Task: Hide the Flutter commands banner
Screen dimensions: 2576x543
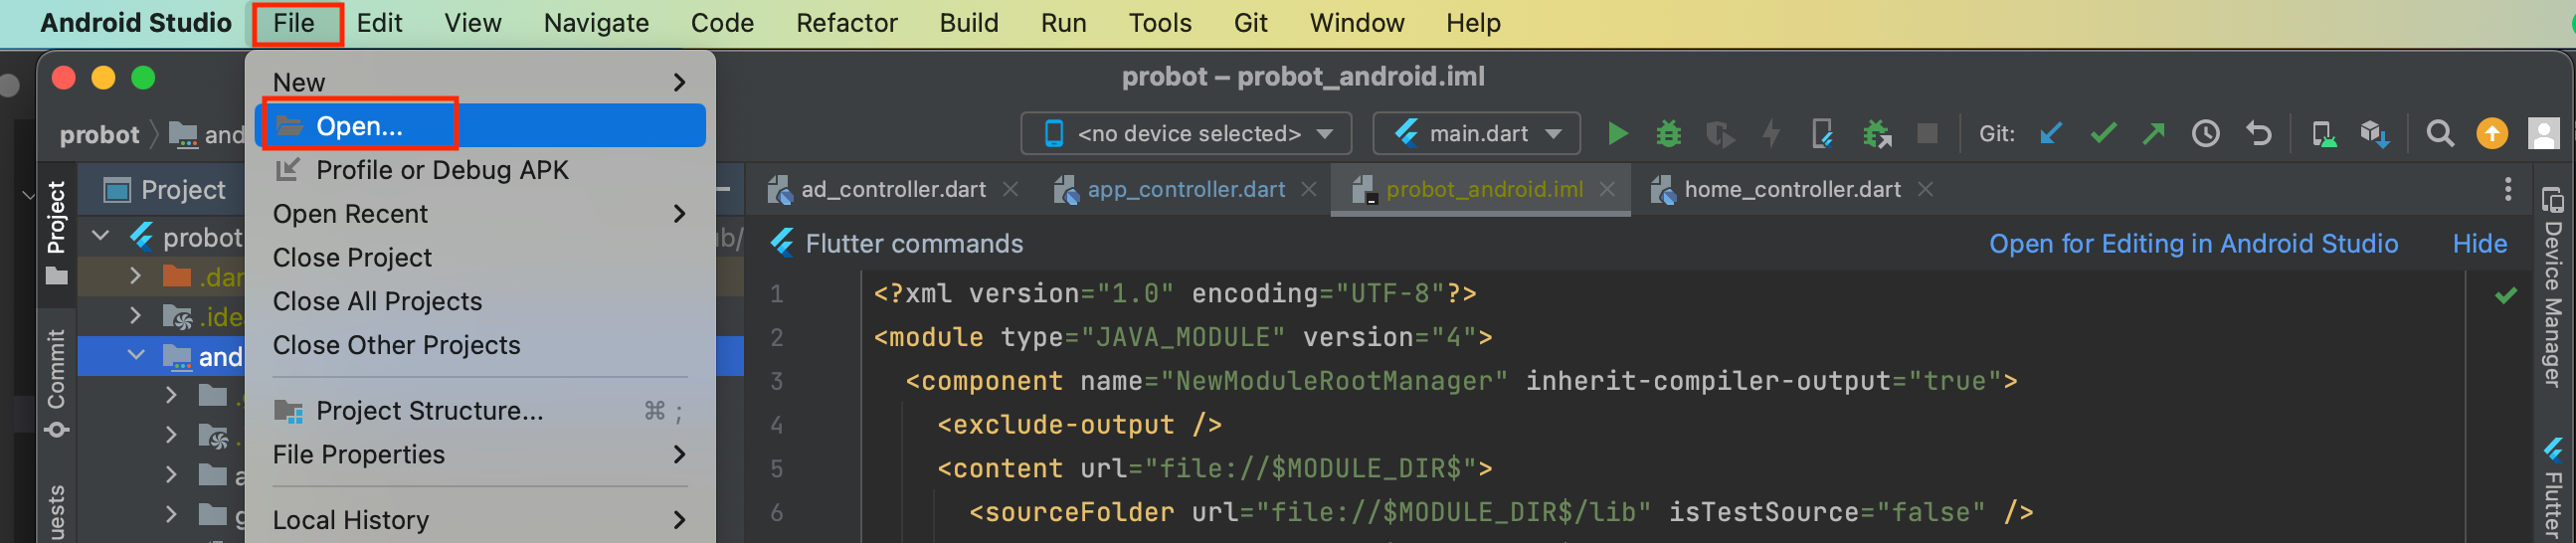Action: [x=2478, y=243]
